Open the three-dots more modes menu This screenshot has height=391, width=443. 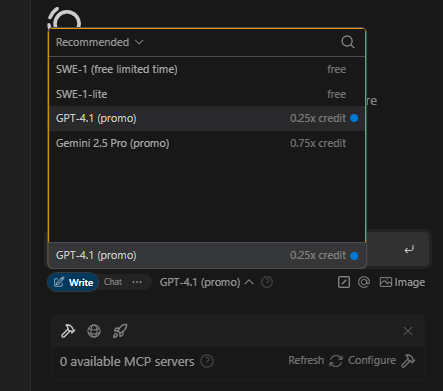[137, 282]
